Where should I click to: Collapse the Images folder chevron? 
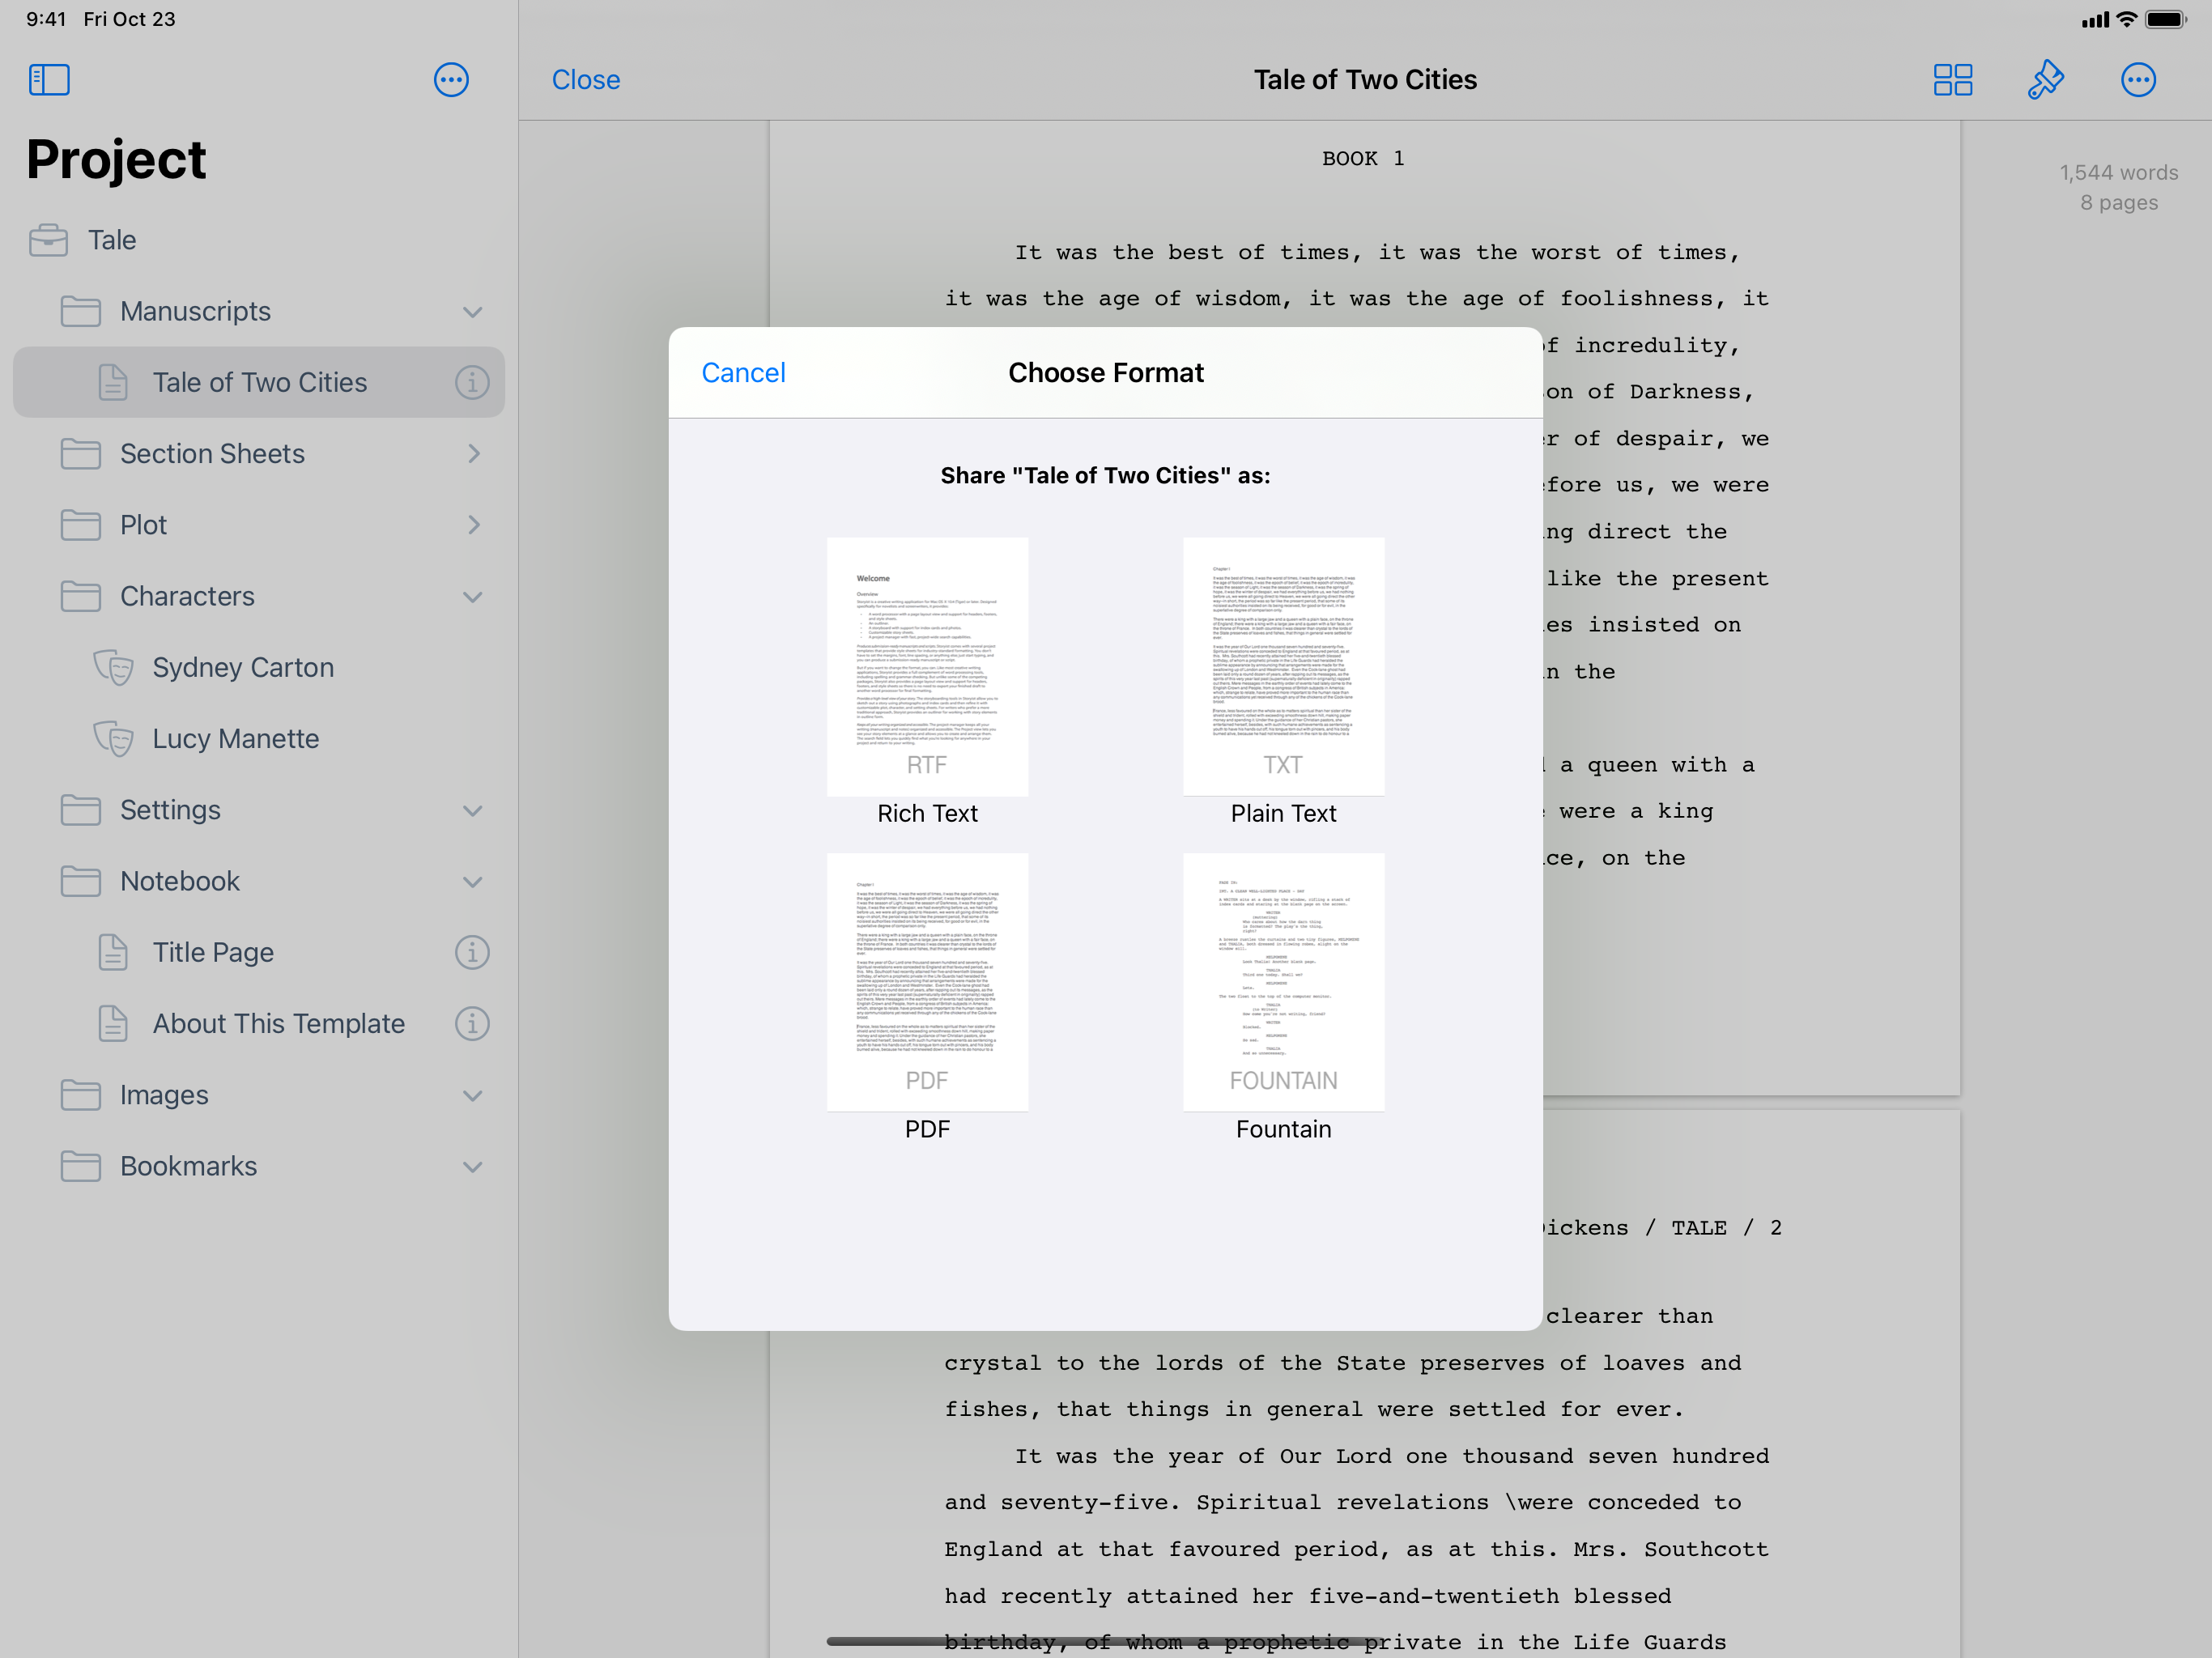point(473,1095)
